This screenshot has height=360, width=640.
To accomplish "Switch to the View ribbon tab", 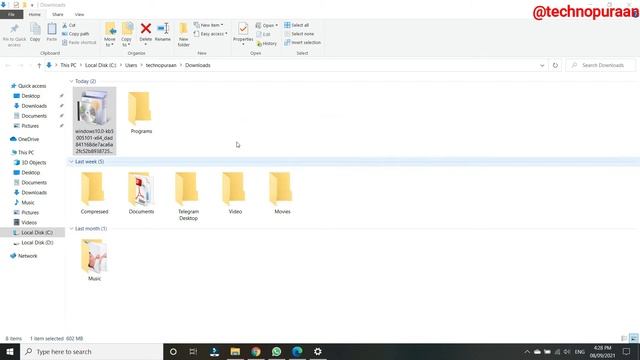I will tap(79, 14).
